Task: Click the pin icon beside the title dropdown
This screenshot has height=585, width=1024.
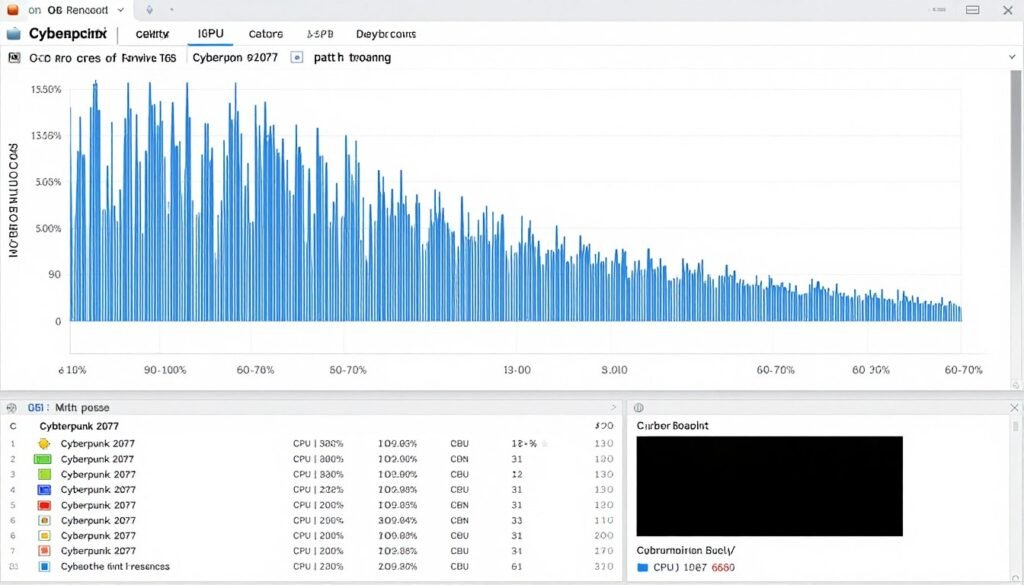Action: coord(150,10)
